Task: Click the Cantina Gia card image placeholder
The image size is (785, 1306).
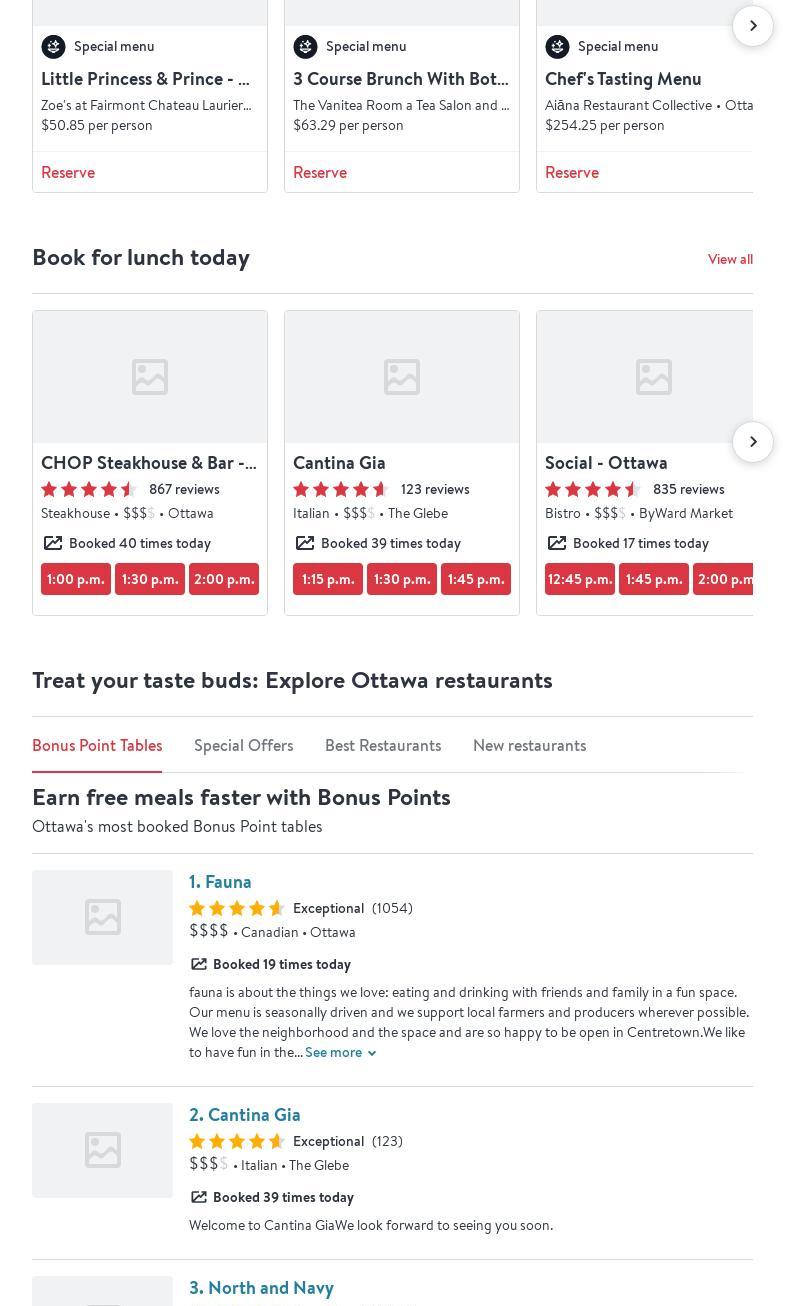Action: click(x=401, y=377)
